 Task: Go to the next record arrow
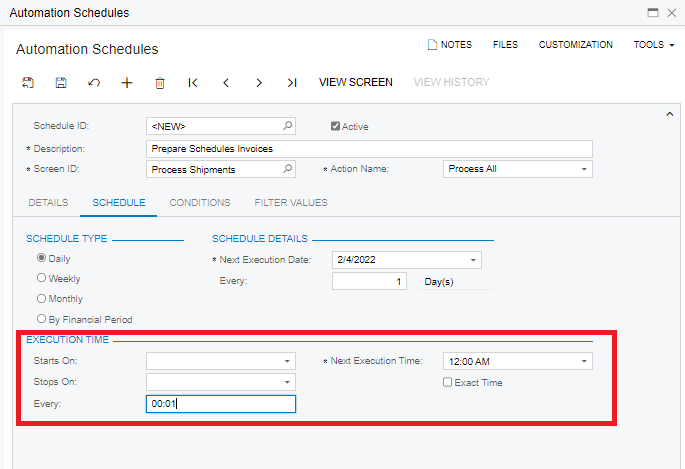pyautogui.click(x=259, y=83)
